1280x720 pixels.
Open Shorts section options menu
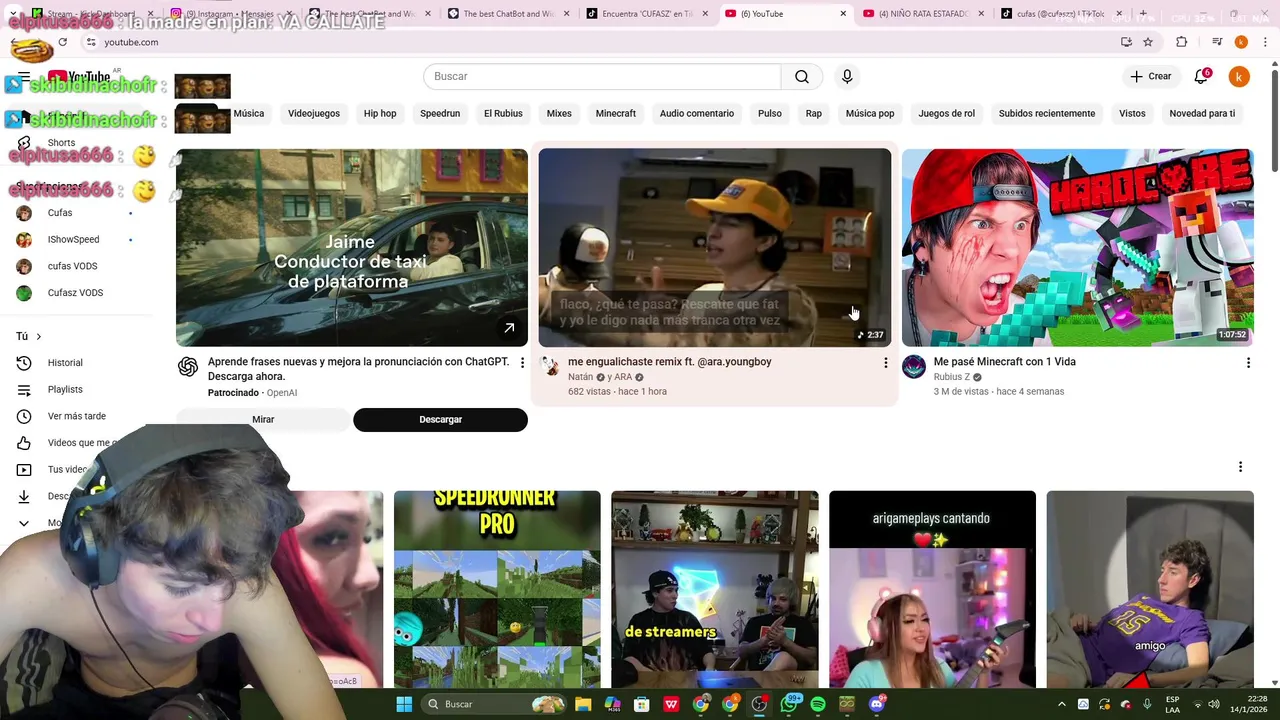[1240, 467]
